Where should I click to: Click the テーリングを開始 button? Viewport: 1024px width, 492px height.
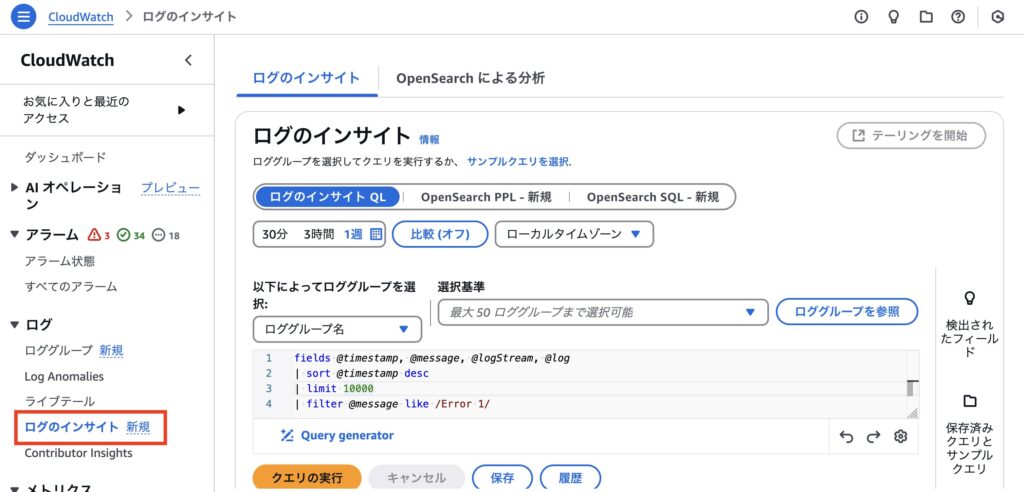click(911, 136)
